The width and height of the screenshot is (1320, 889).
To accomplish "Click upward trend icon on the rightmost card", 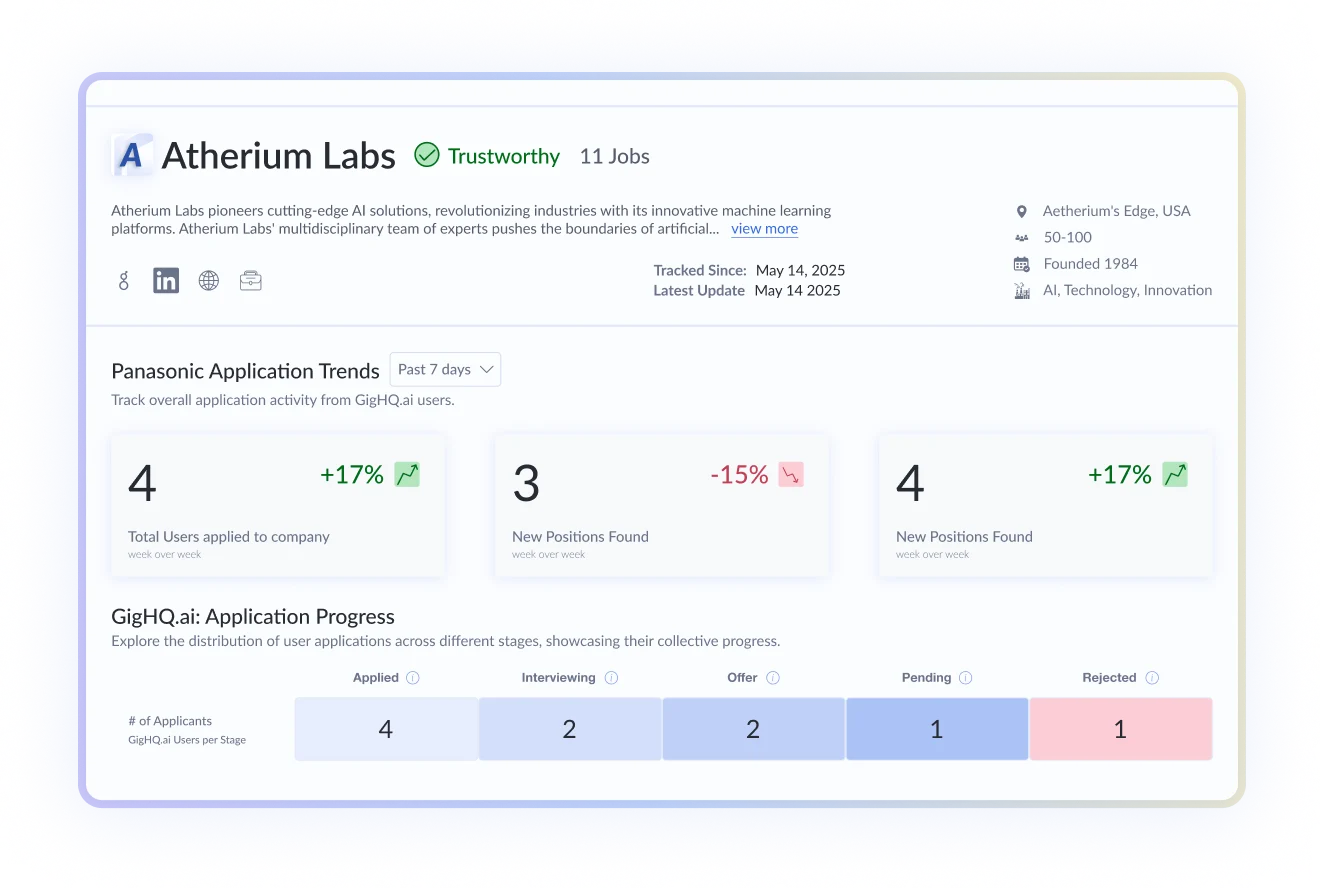I will point(1175,474).
